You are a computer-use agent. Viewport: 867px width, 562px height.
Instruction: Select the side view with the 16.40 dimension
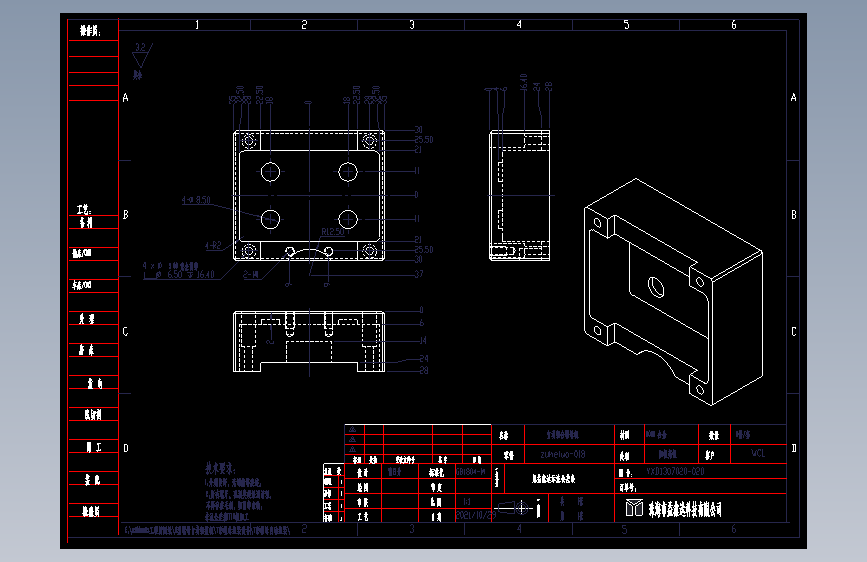[520, 195]
